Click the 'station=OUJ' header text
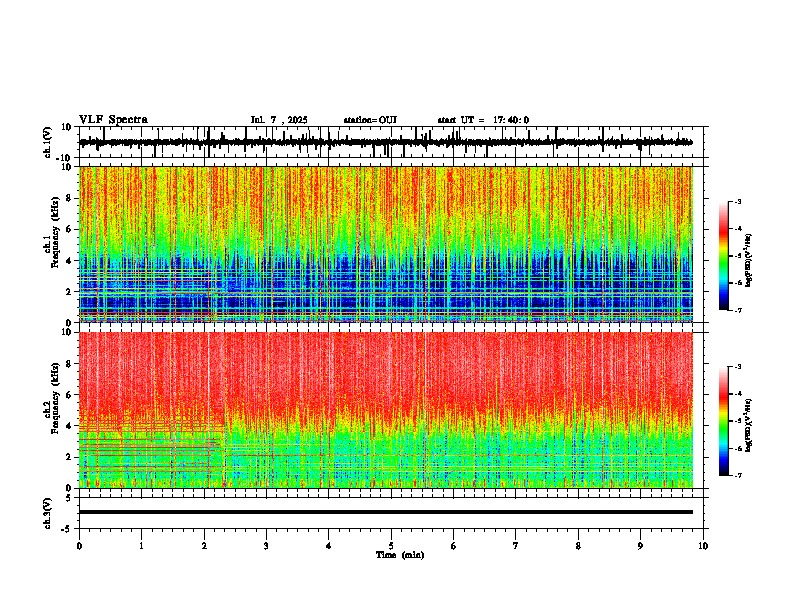The height and width of the screenshot is (612, 792). click(x=370, y=120)
